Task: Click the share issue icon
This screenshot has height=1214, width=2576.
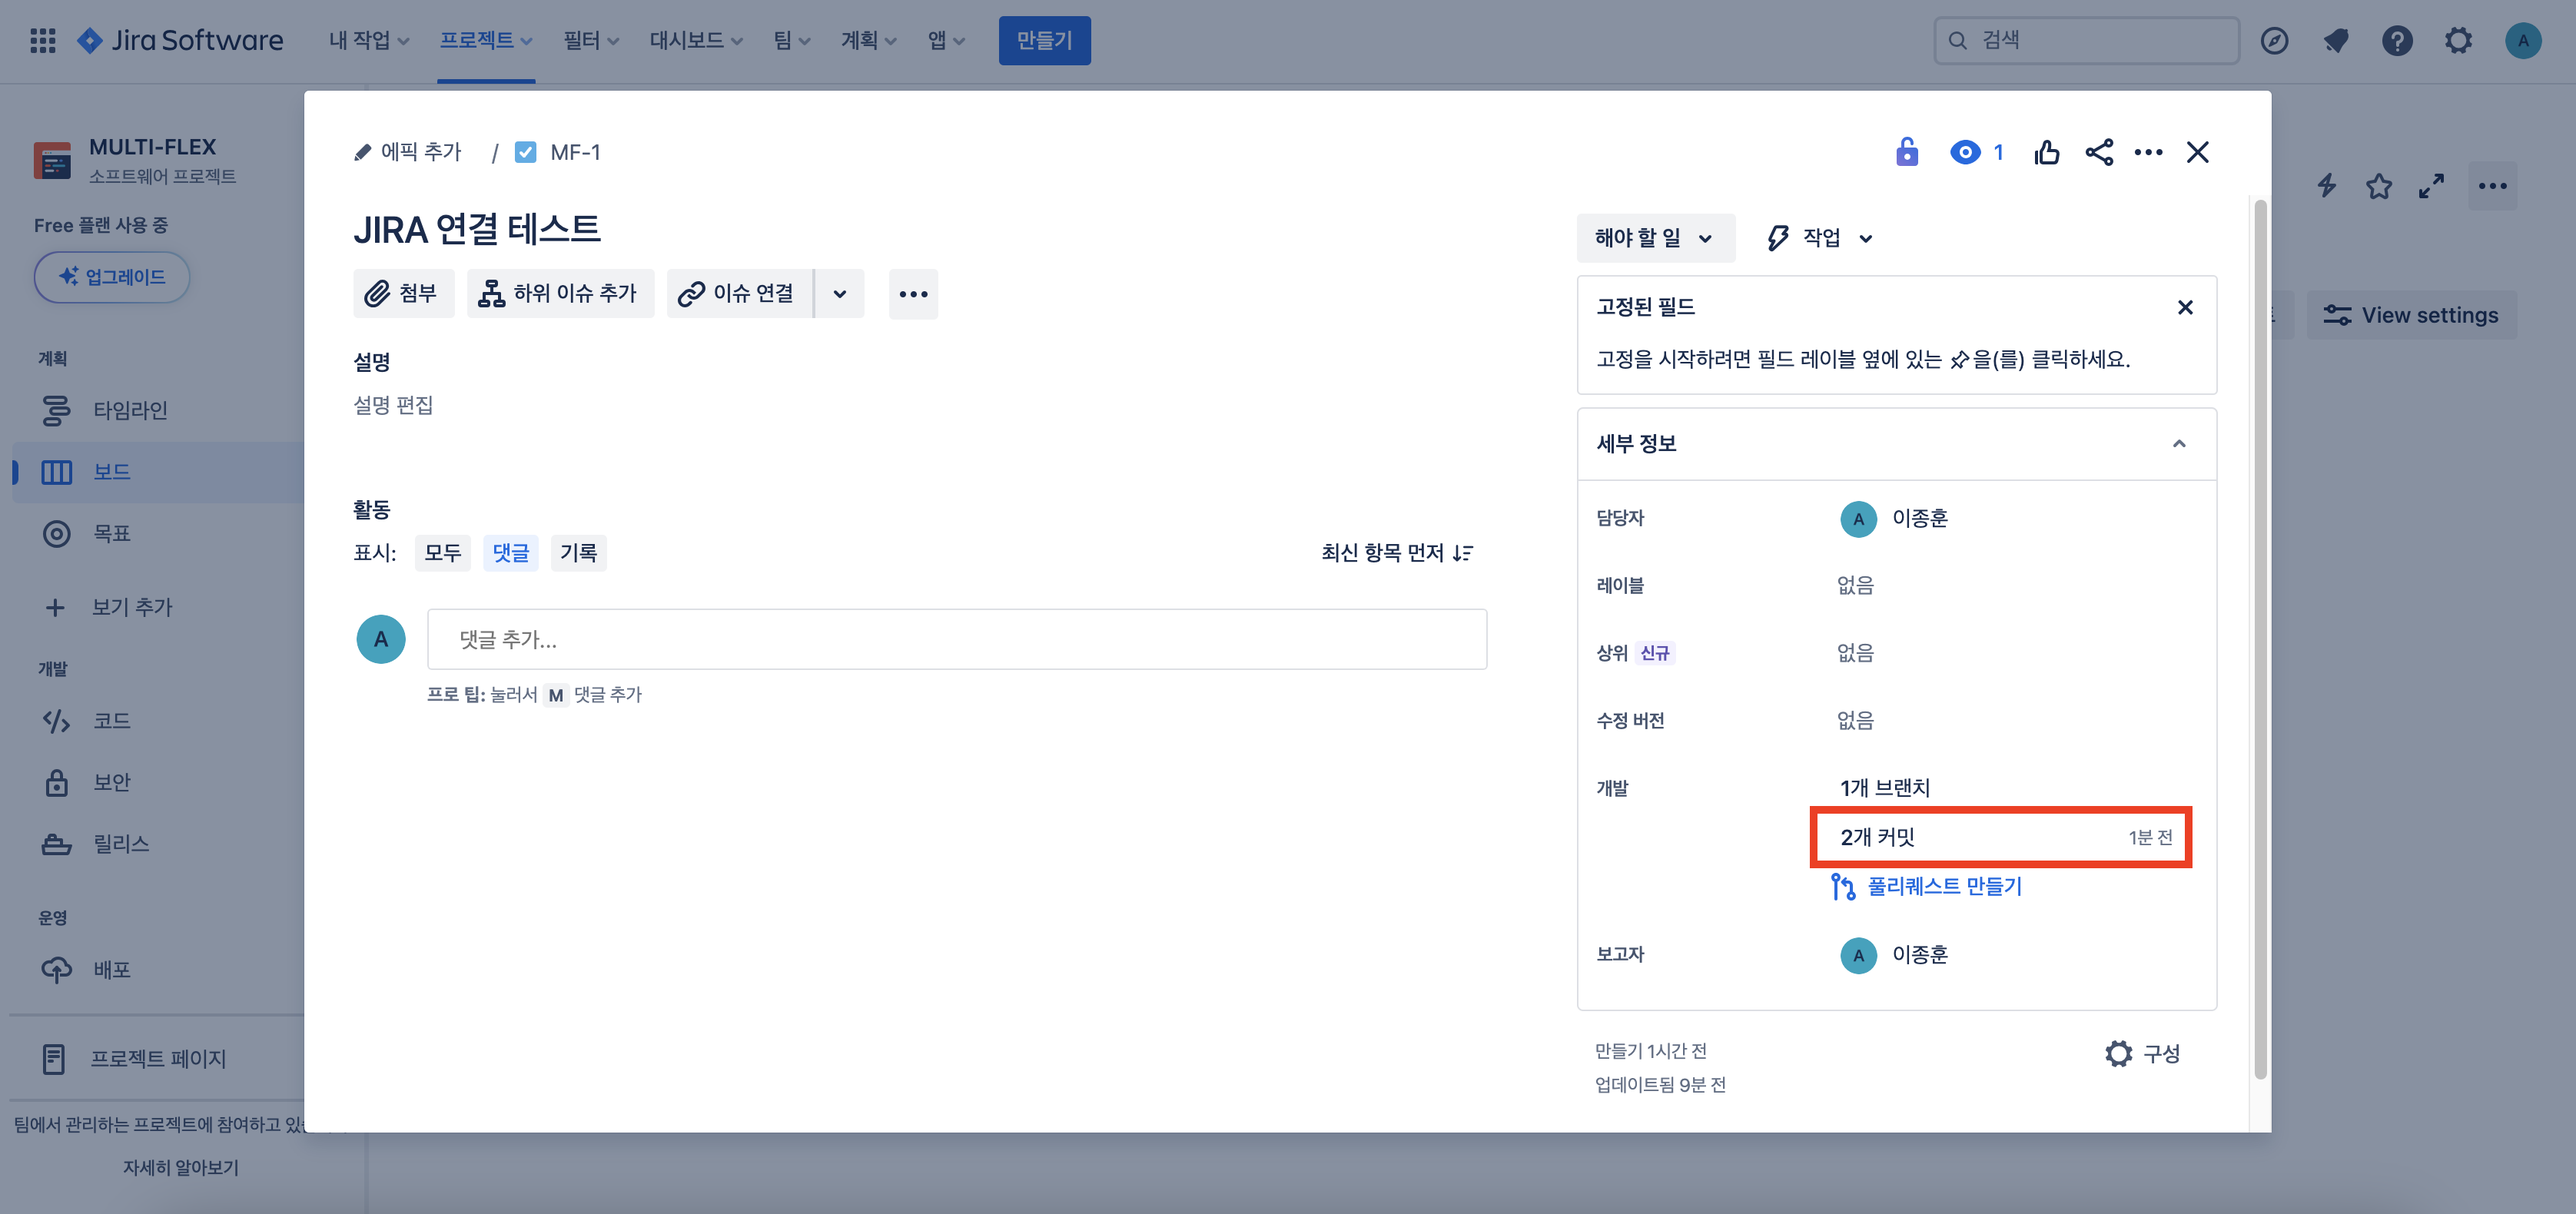Action: click(x=2099, y=152)
